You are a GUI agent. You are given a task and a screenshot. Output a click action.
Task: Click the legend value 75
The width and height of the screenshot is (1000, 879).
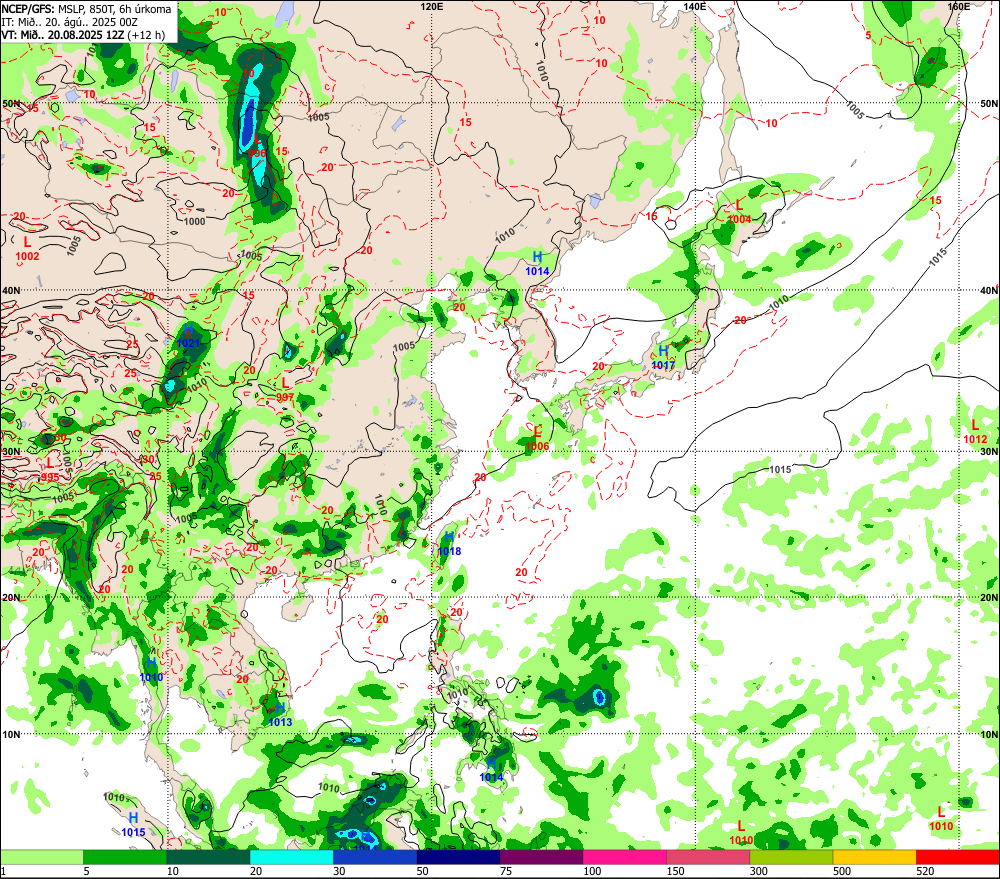(x=506, y=871)
